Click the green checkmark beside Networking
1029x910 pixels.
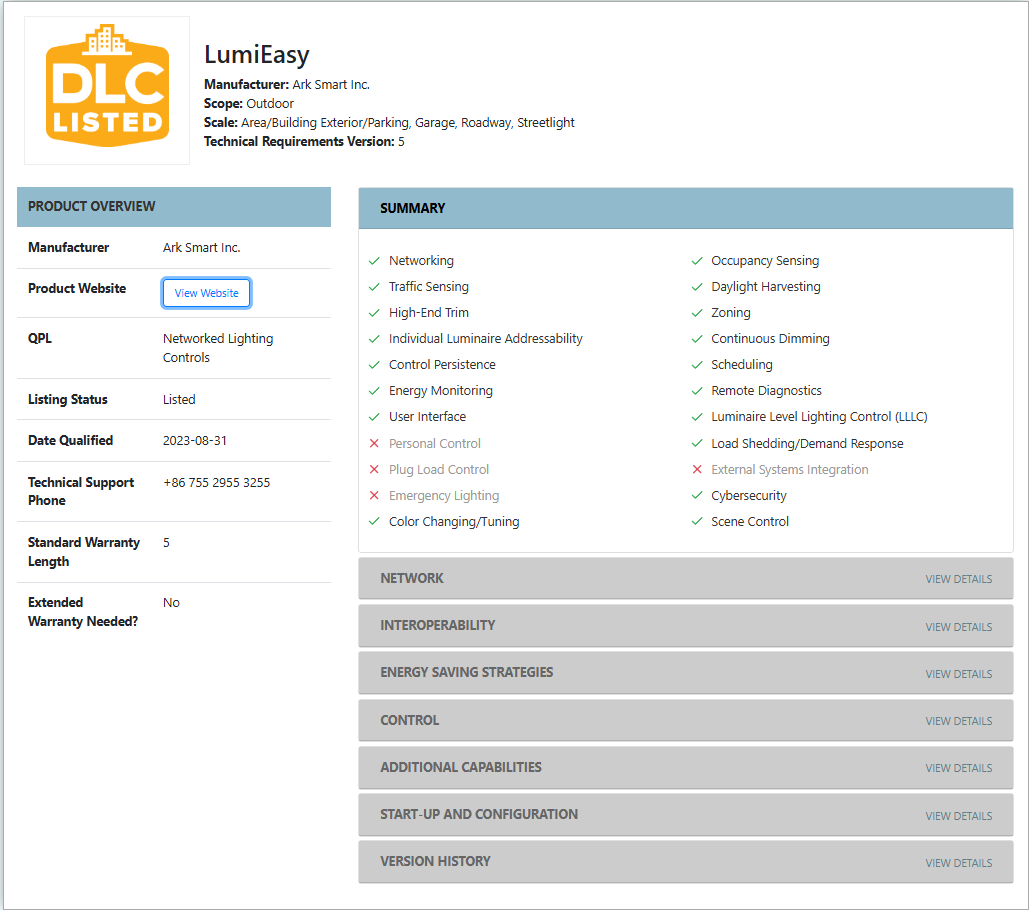pos(374,261)
